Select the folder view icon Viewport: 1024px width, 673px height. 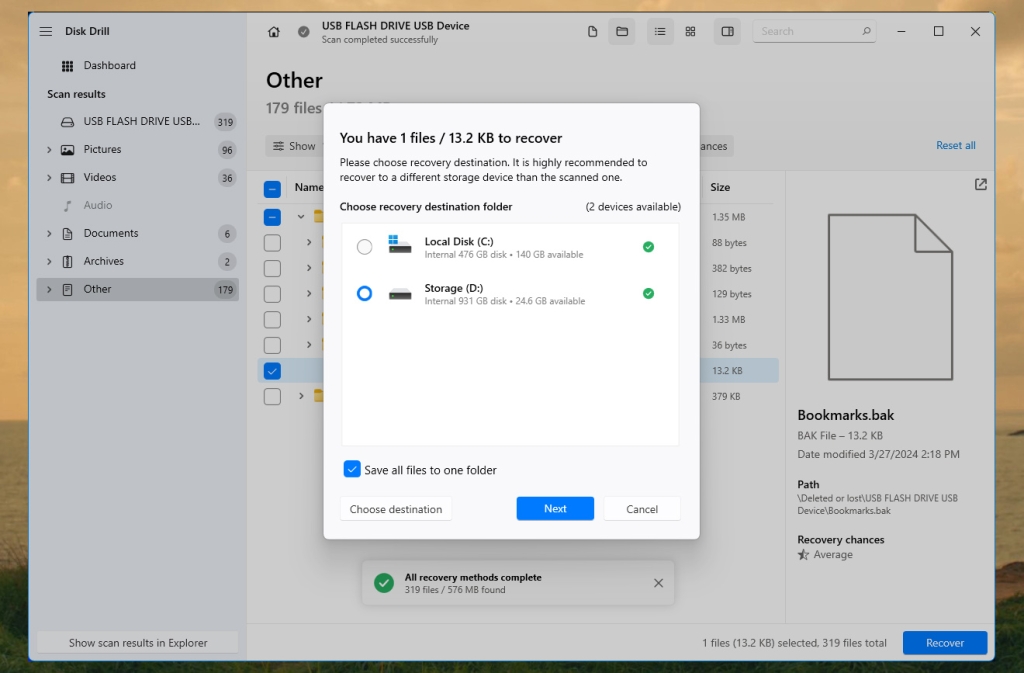622,31
